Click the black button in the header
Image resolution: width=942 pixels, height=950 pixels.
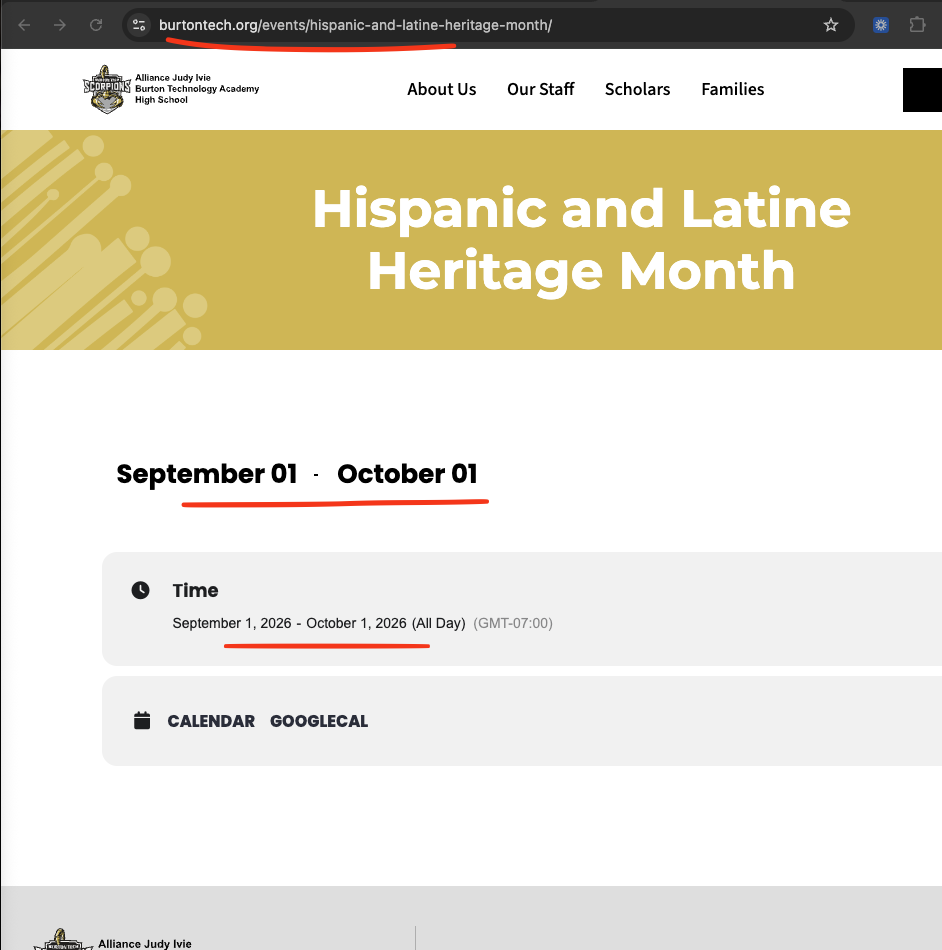[x=922, y=90]
